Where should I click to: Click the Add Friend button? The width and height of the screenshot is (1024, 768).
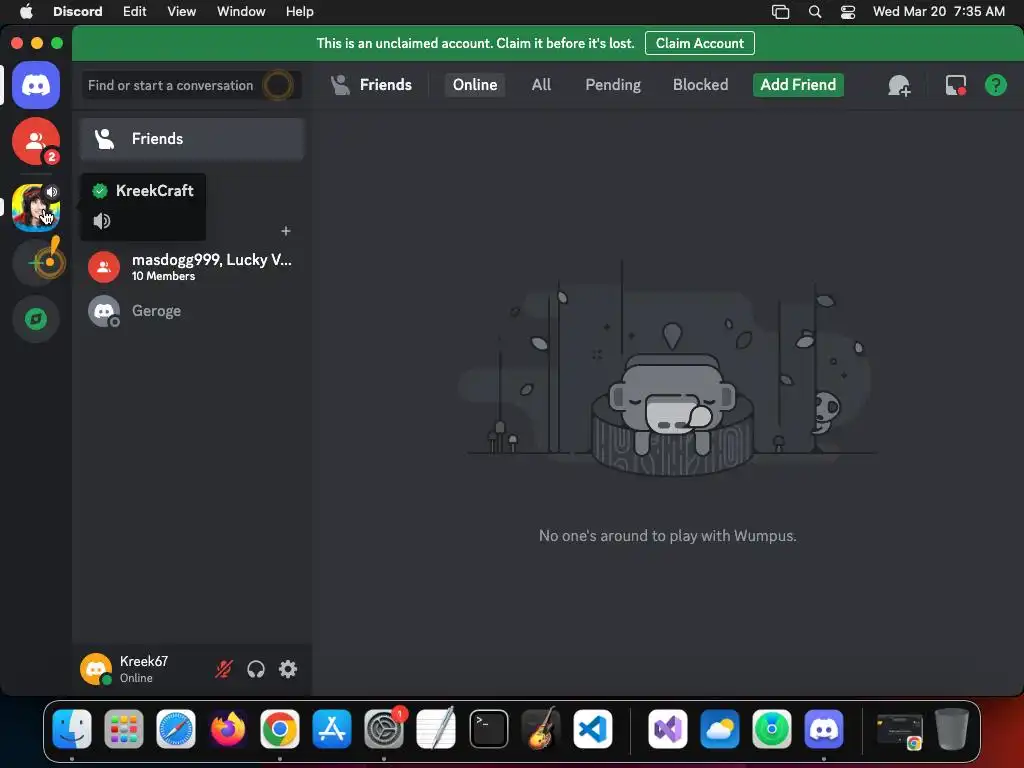click(798, 85)
